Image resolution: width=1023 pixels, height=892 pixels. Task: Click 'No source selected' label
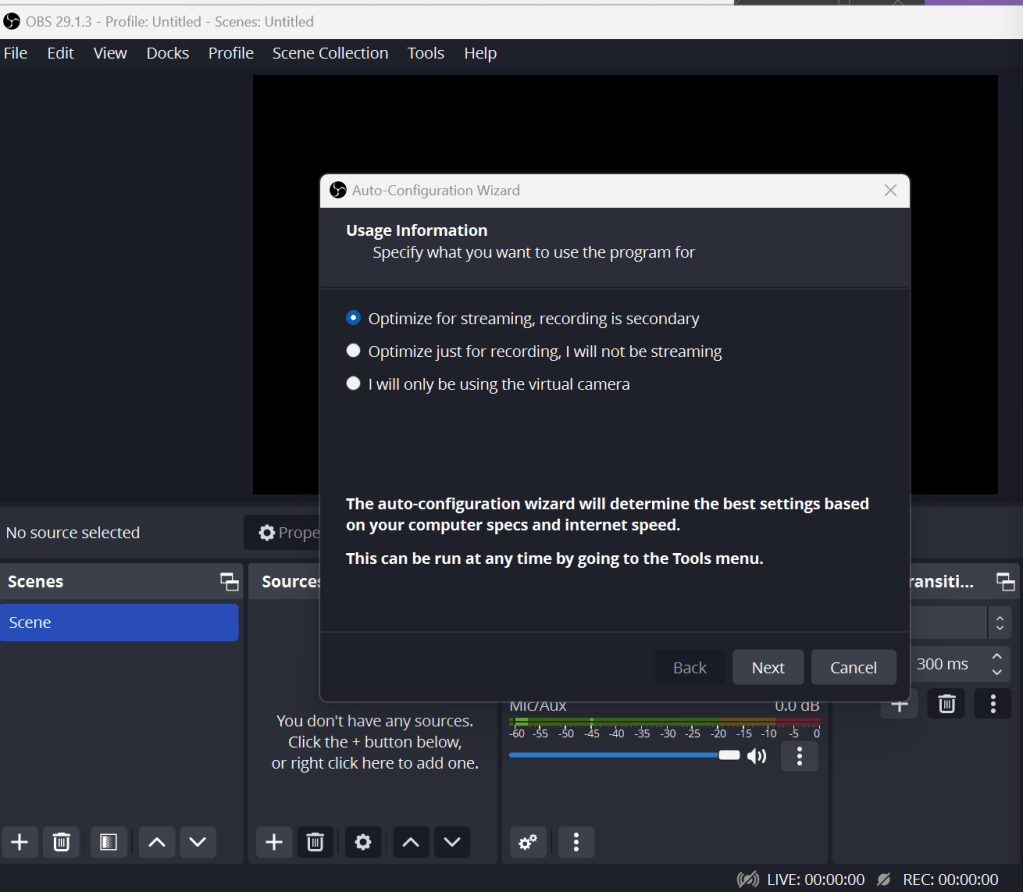point(72,532)
